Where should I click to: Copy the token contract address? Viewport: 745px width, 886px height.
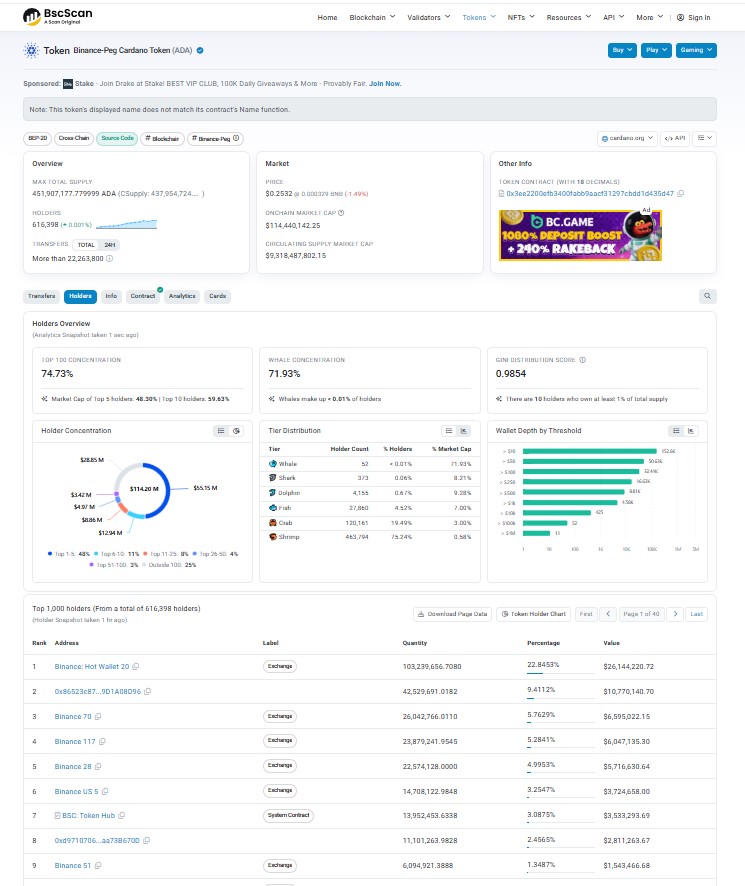pos(681,193)
